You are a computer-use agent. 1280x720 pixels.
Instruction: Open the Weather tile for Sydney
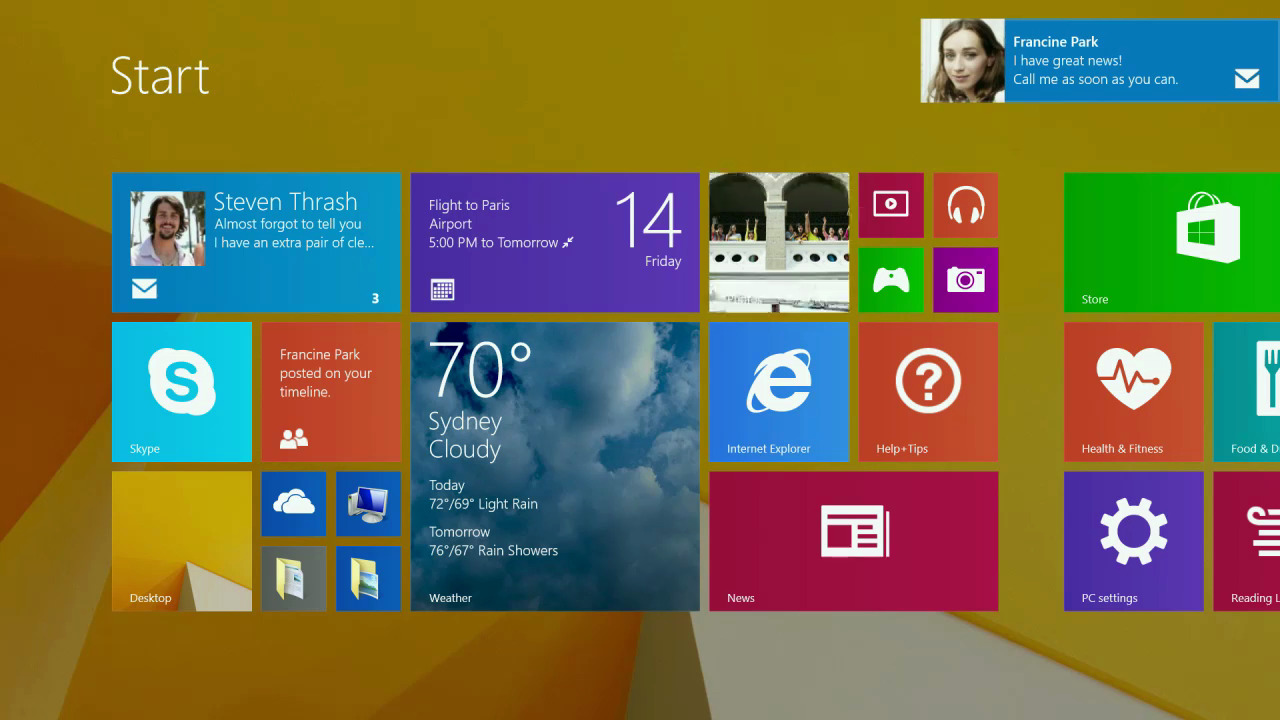[x=555, y=466]
